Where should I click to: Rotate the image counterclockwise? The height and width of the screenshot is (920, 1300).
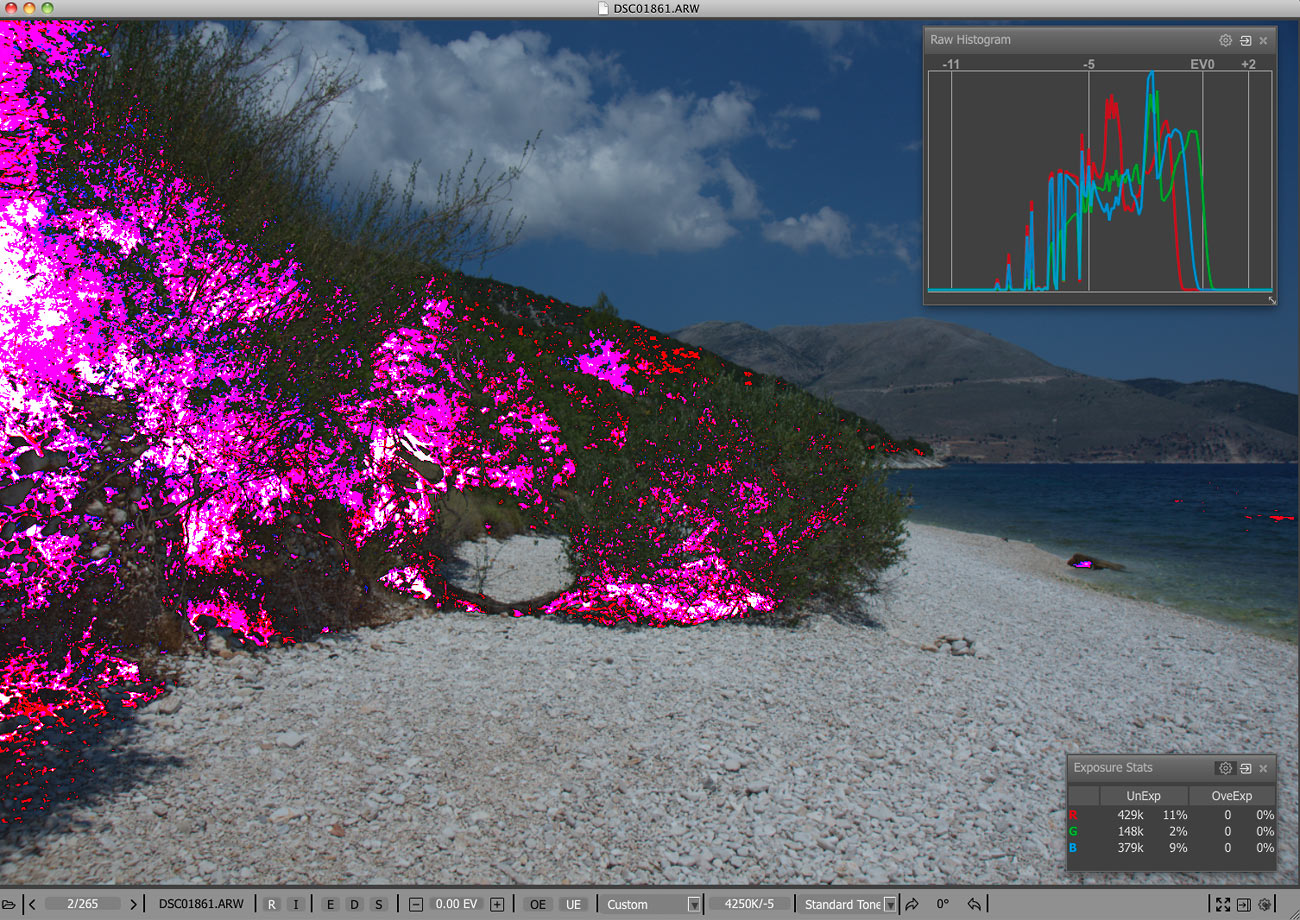(x=974, y=904)
